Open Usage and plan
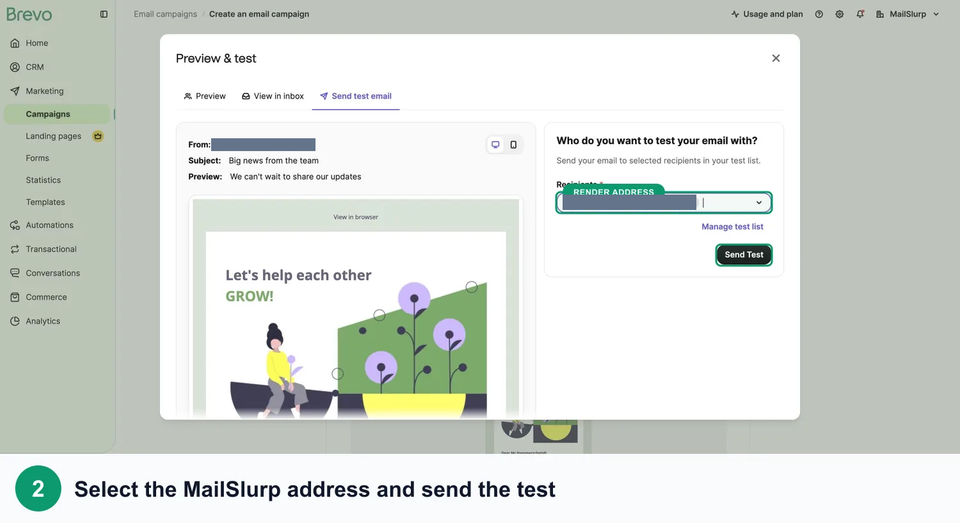This screenshot has height=523, width=960. pos(767,14)
